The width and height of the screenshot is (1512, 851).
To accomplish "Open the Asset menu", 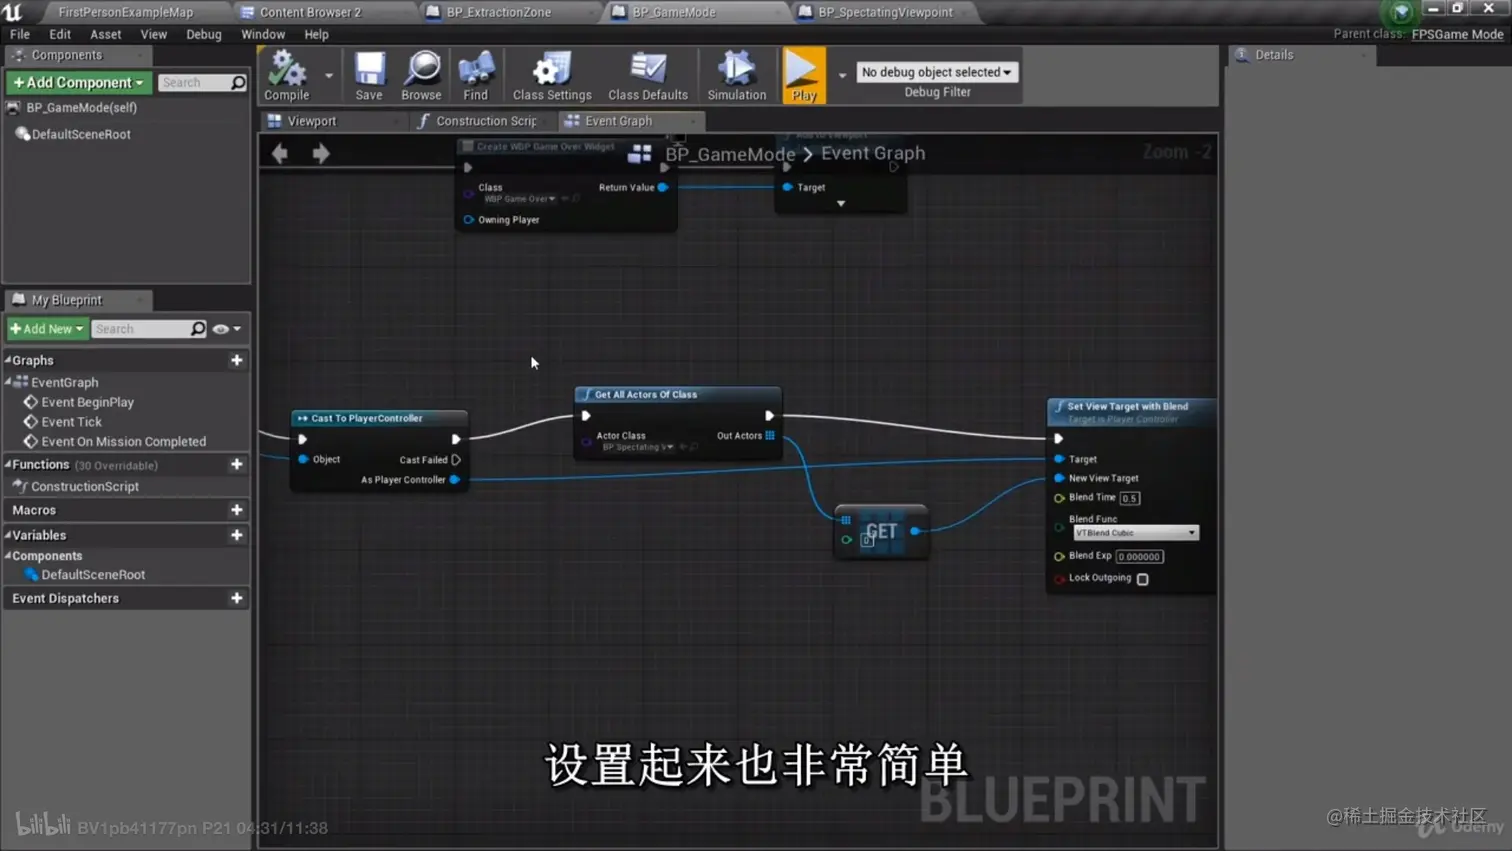I will coord(106,34).
